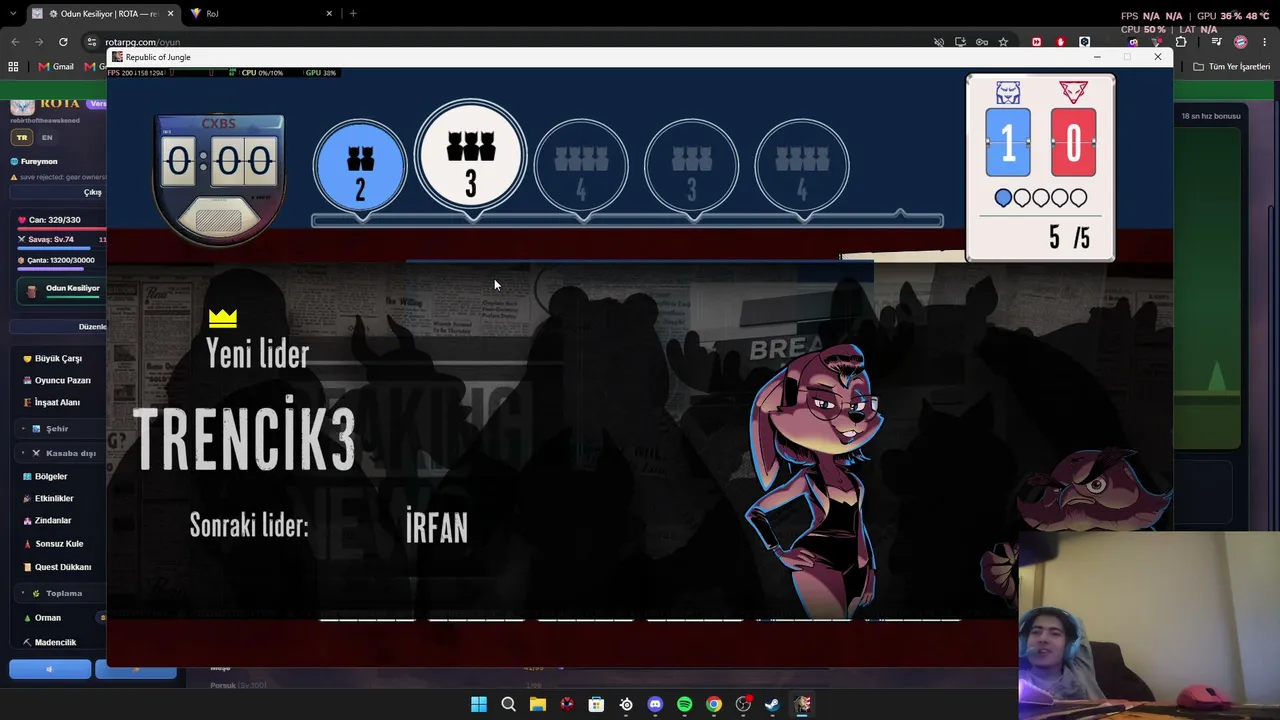Open the Gmail bookmark

56,67
